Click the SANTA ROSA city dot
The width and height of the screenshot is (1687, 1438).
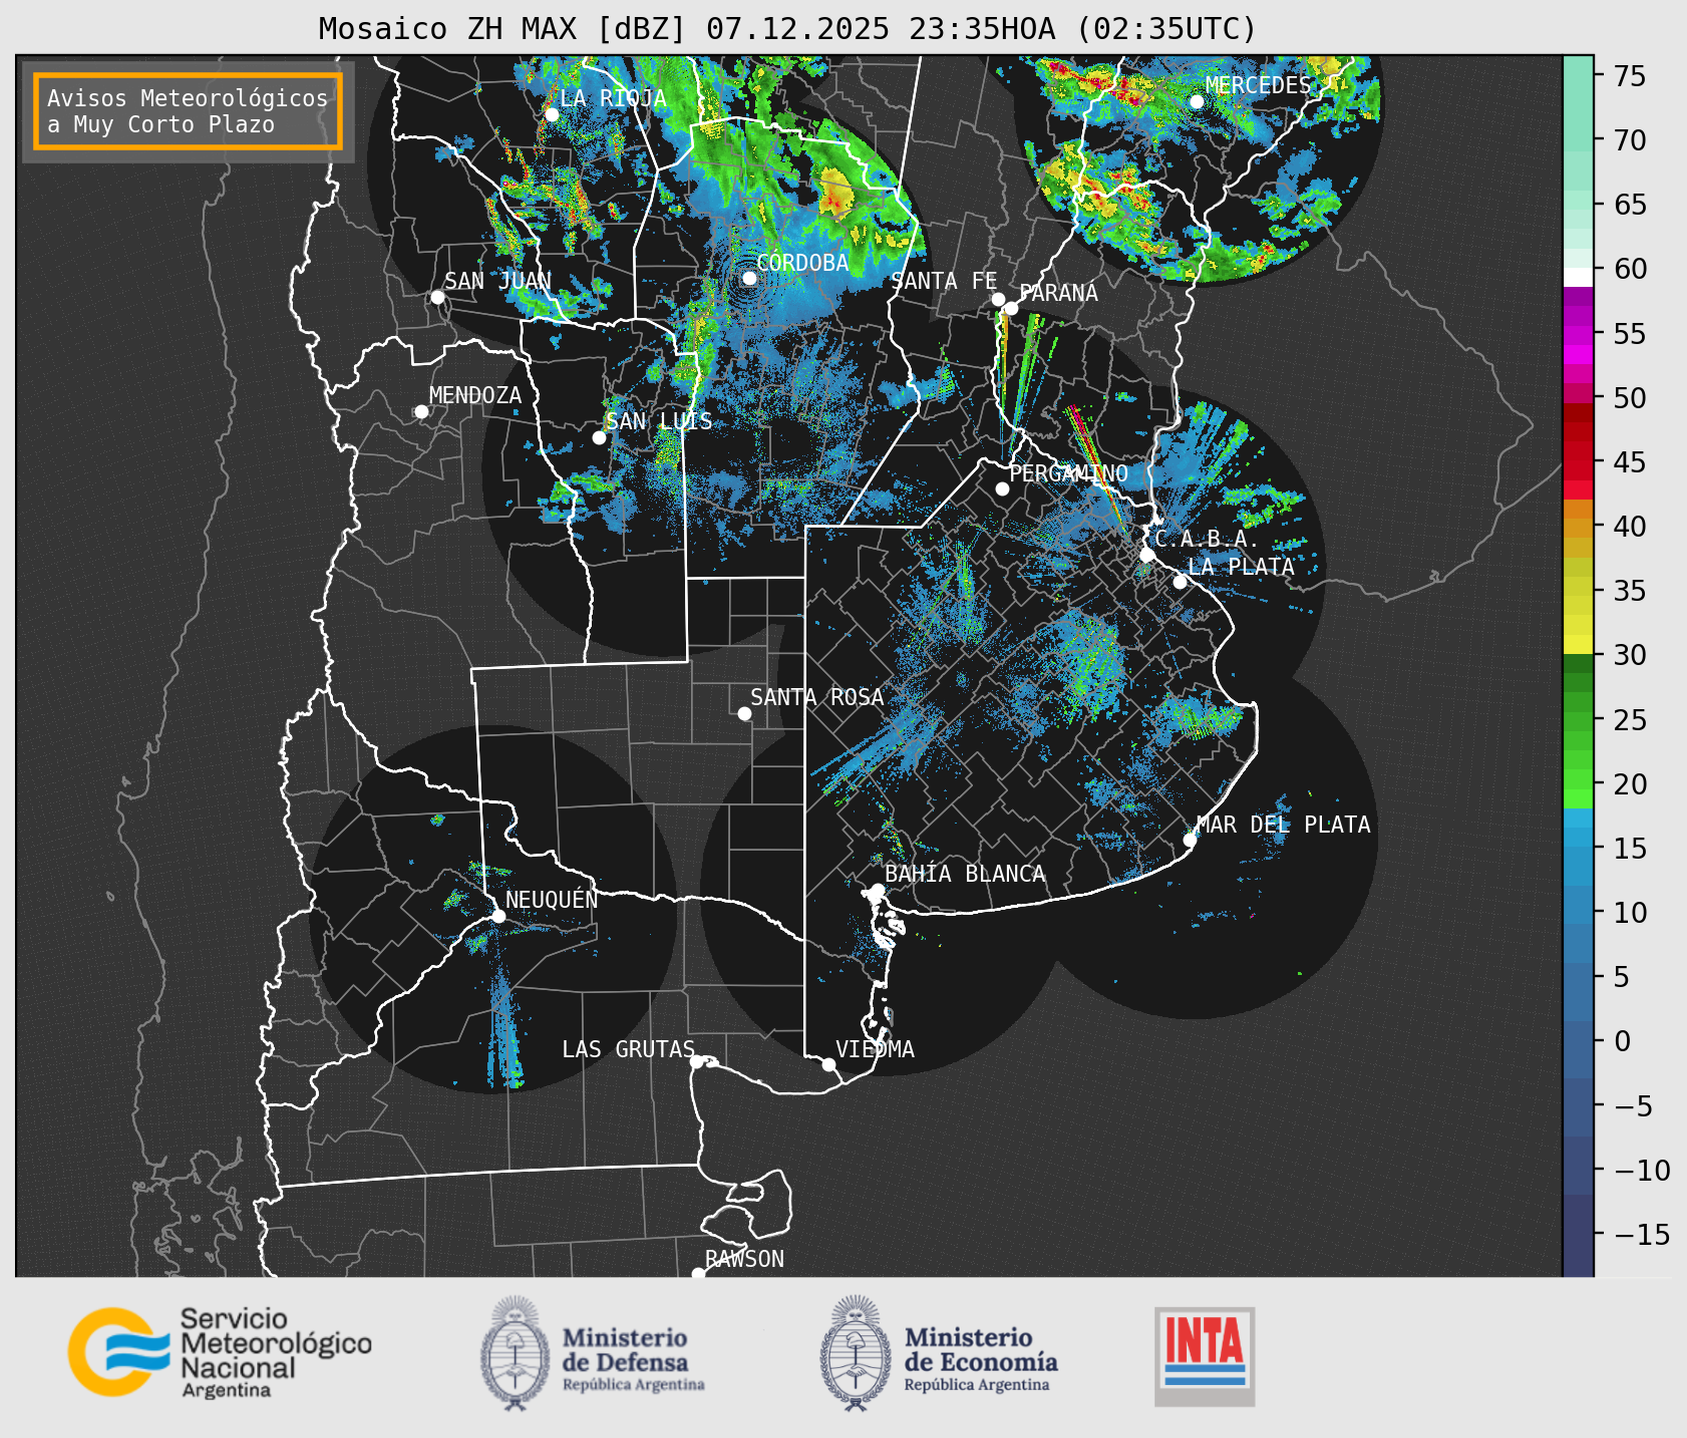pos(744,714)
